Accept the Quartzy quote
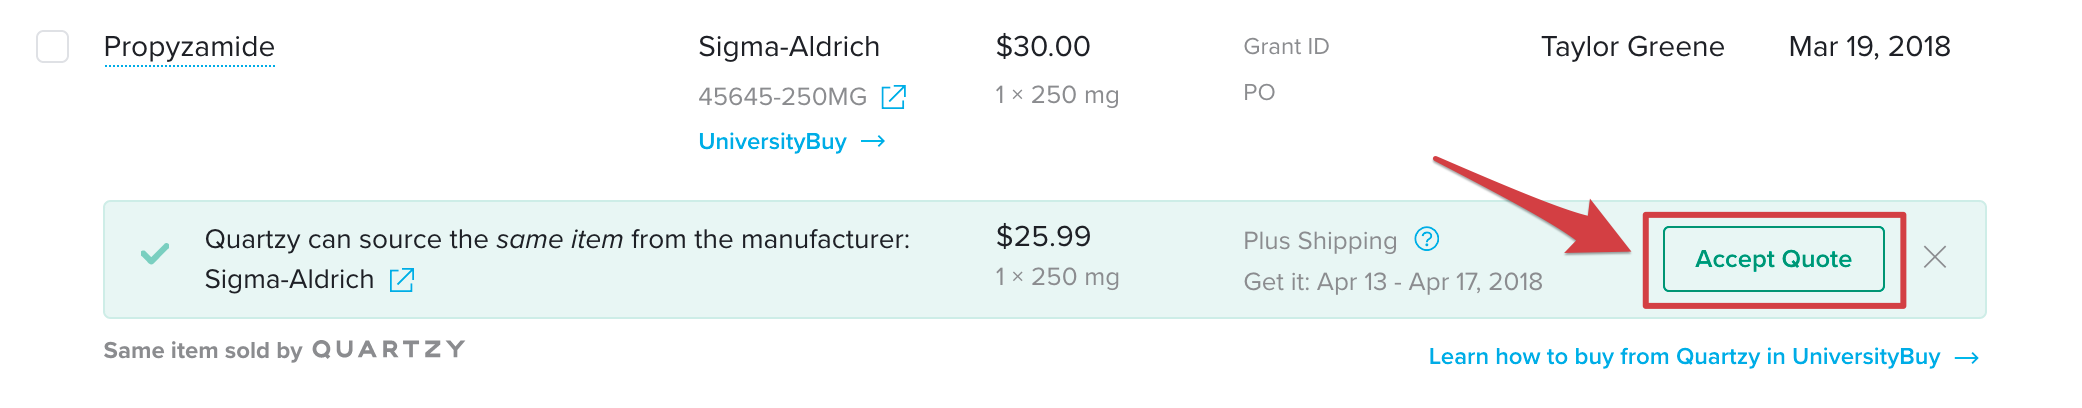 (1773, 259)
